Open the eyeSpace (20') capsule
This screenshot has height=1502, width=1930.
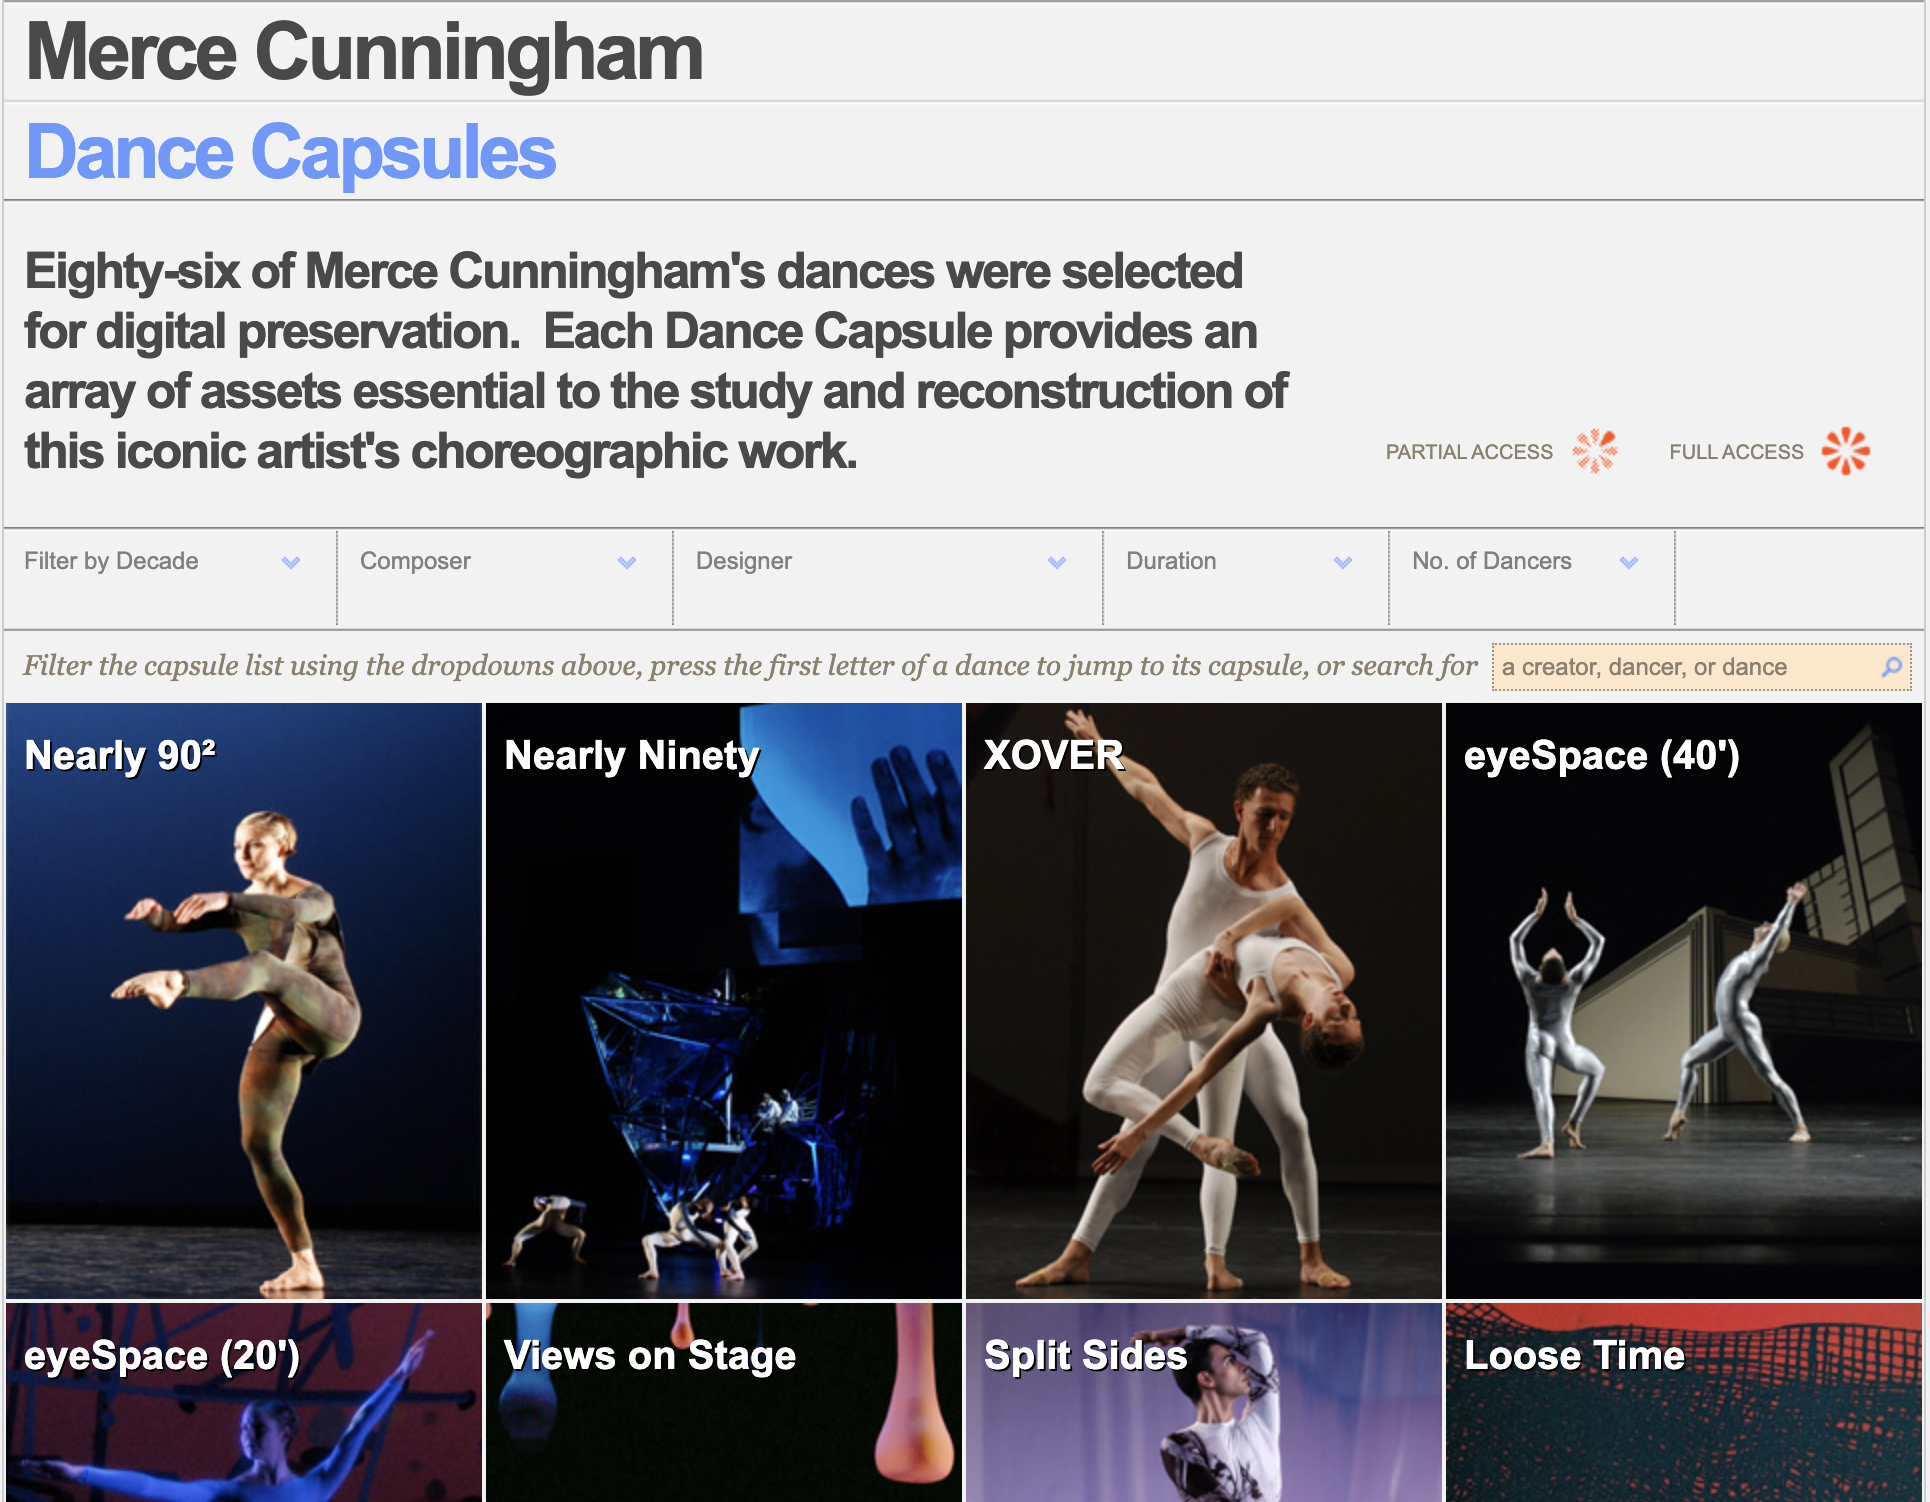[244, 1402]
